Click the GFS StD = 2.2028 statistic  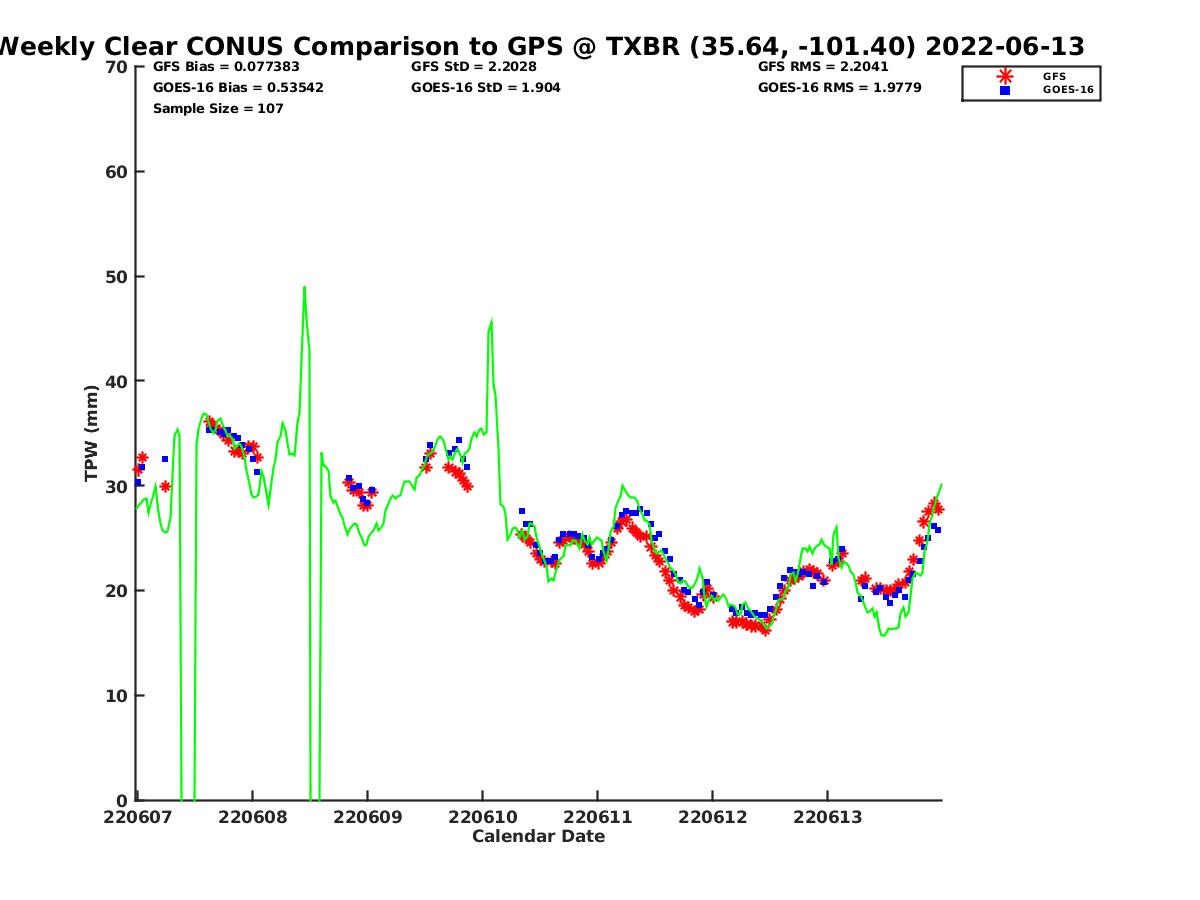[x=474, y=67]
